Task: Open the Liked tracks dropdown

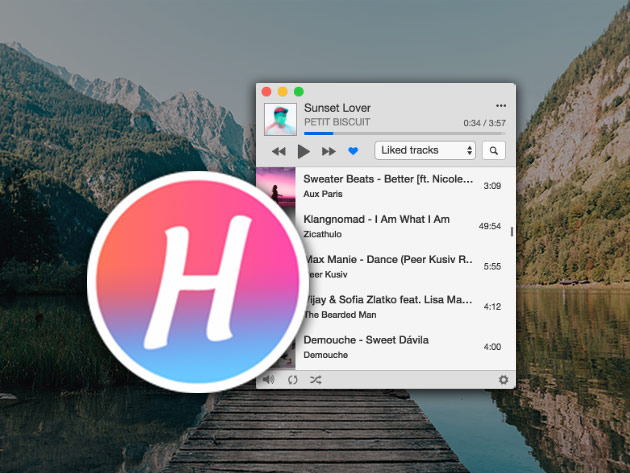Action: click(425, 150)
